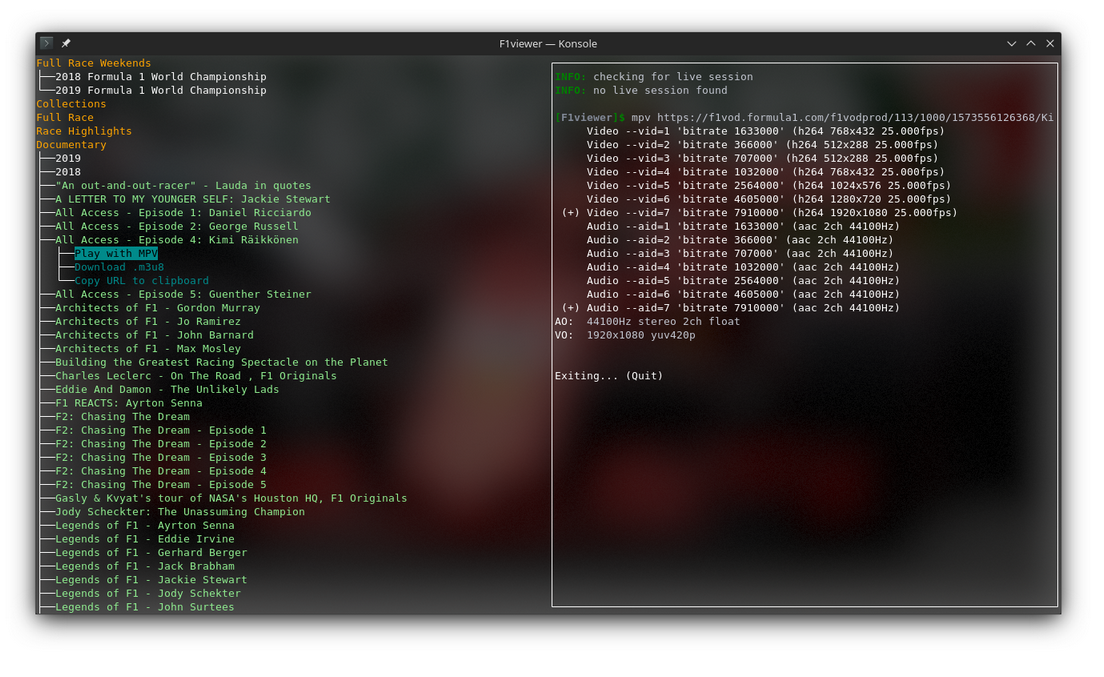This screenshot has width=1104, height=677.
Task: Toggle the pin window icon
Action: 65,43
